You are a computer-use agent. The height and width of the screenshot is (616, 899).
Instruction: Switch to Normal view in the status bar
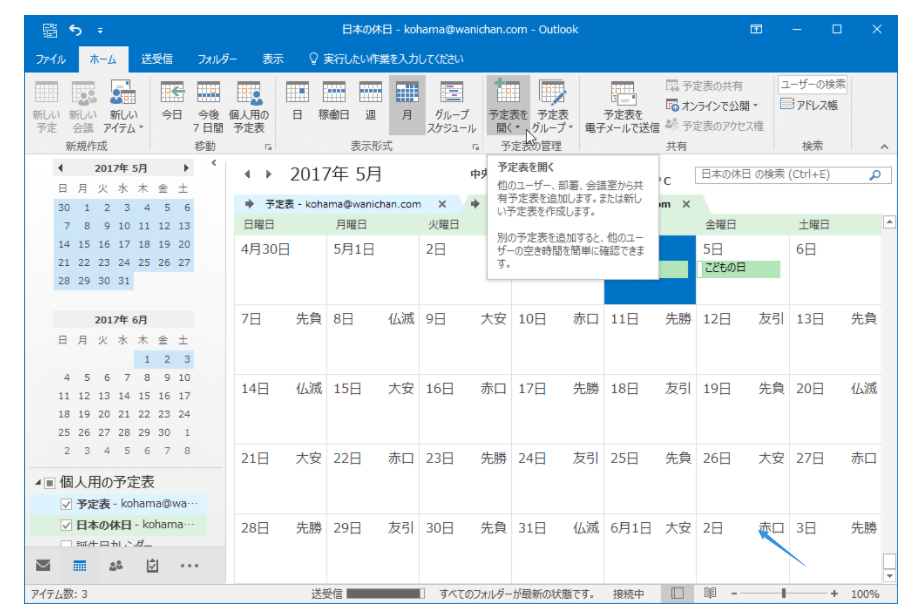pyautogui.click(x=677, y=594)
